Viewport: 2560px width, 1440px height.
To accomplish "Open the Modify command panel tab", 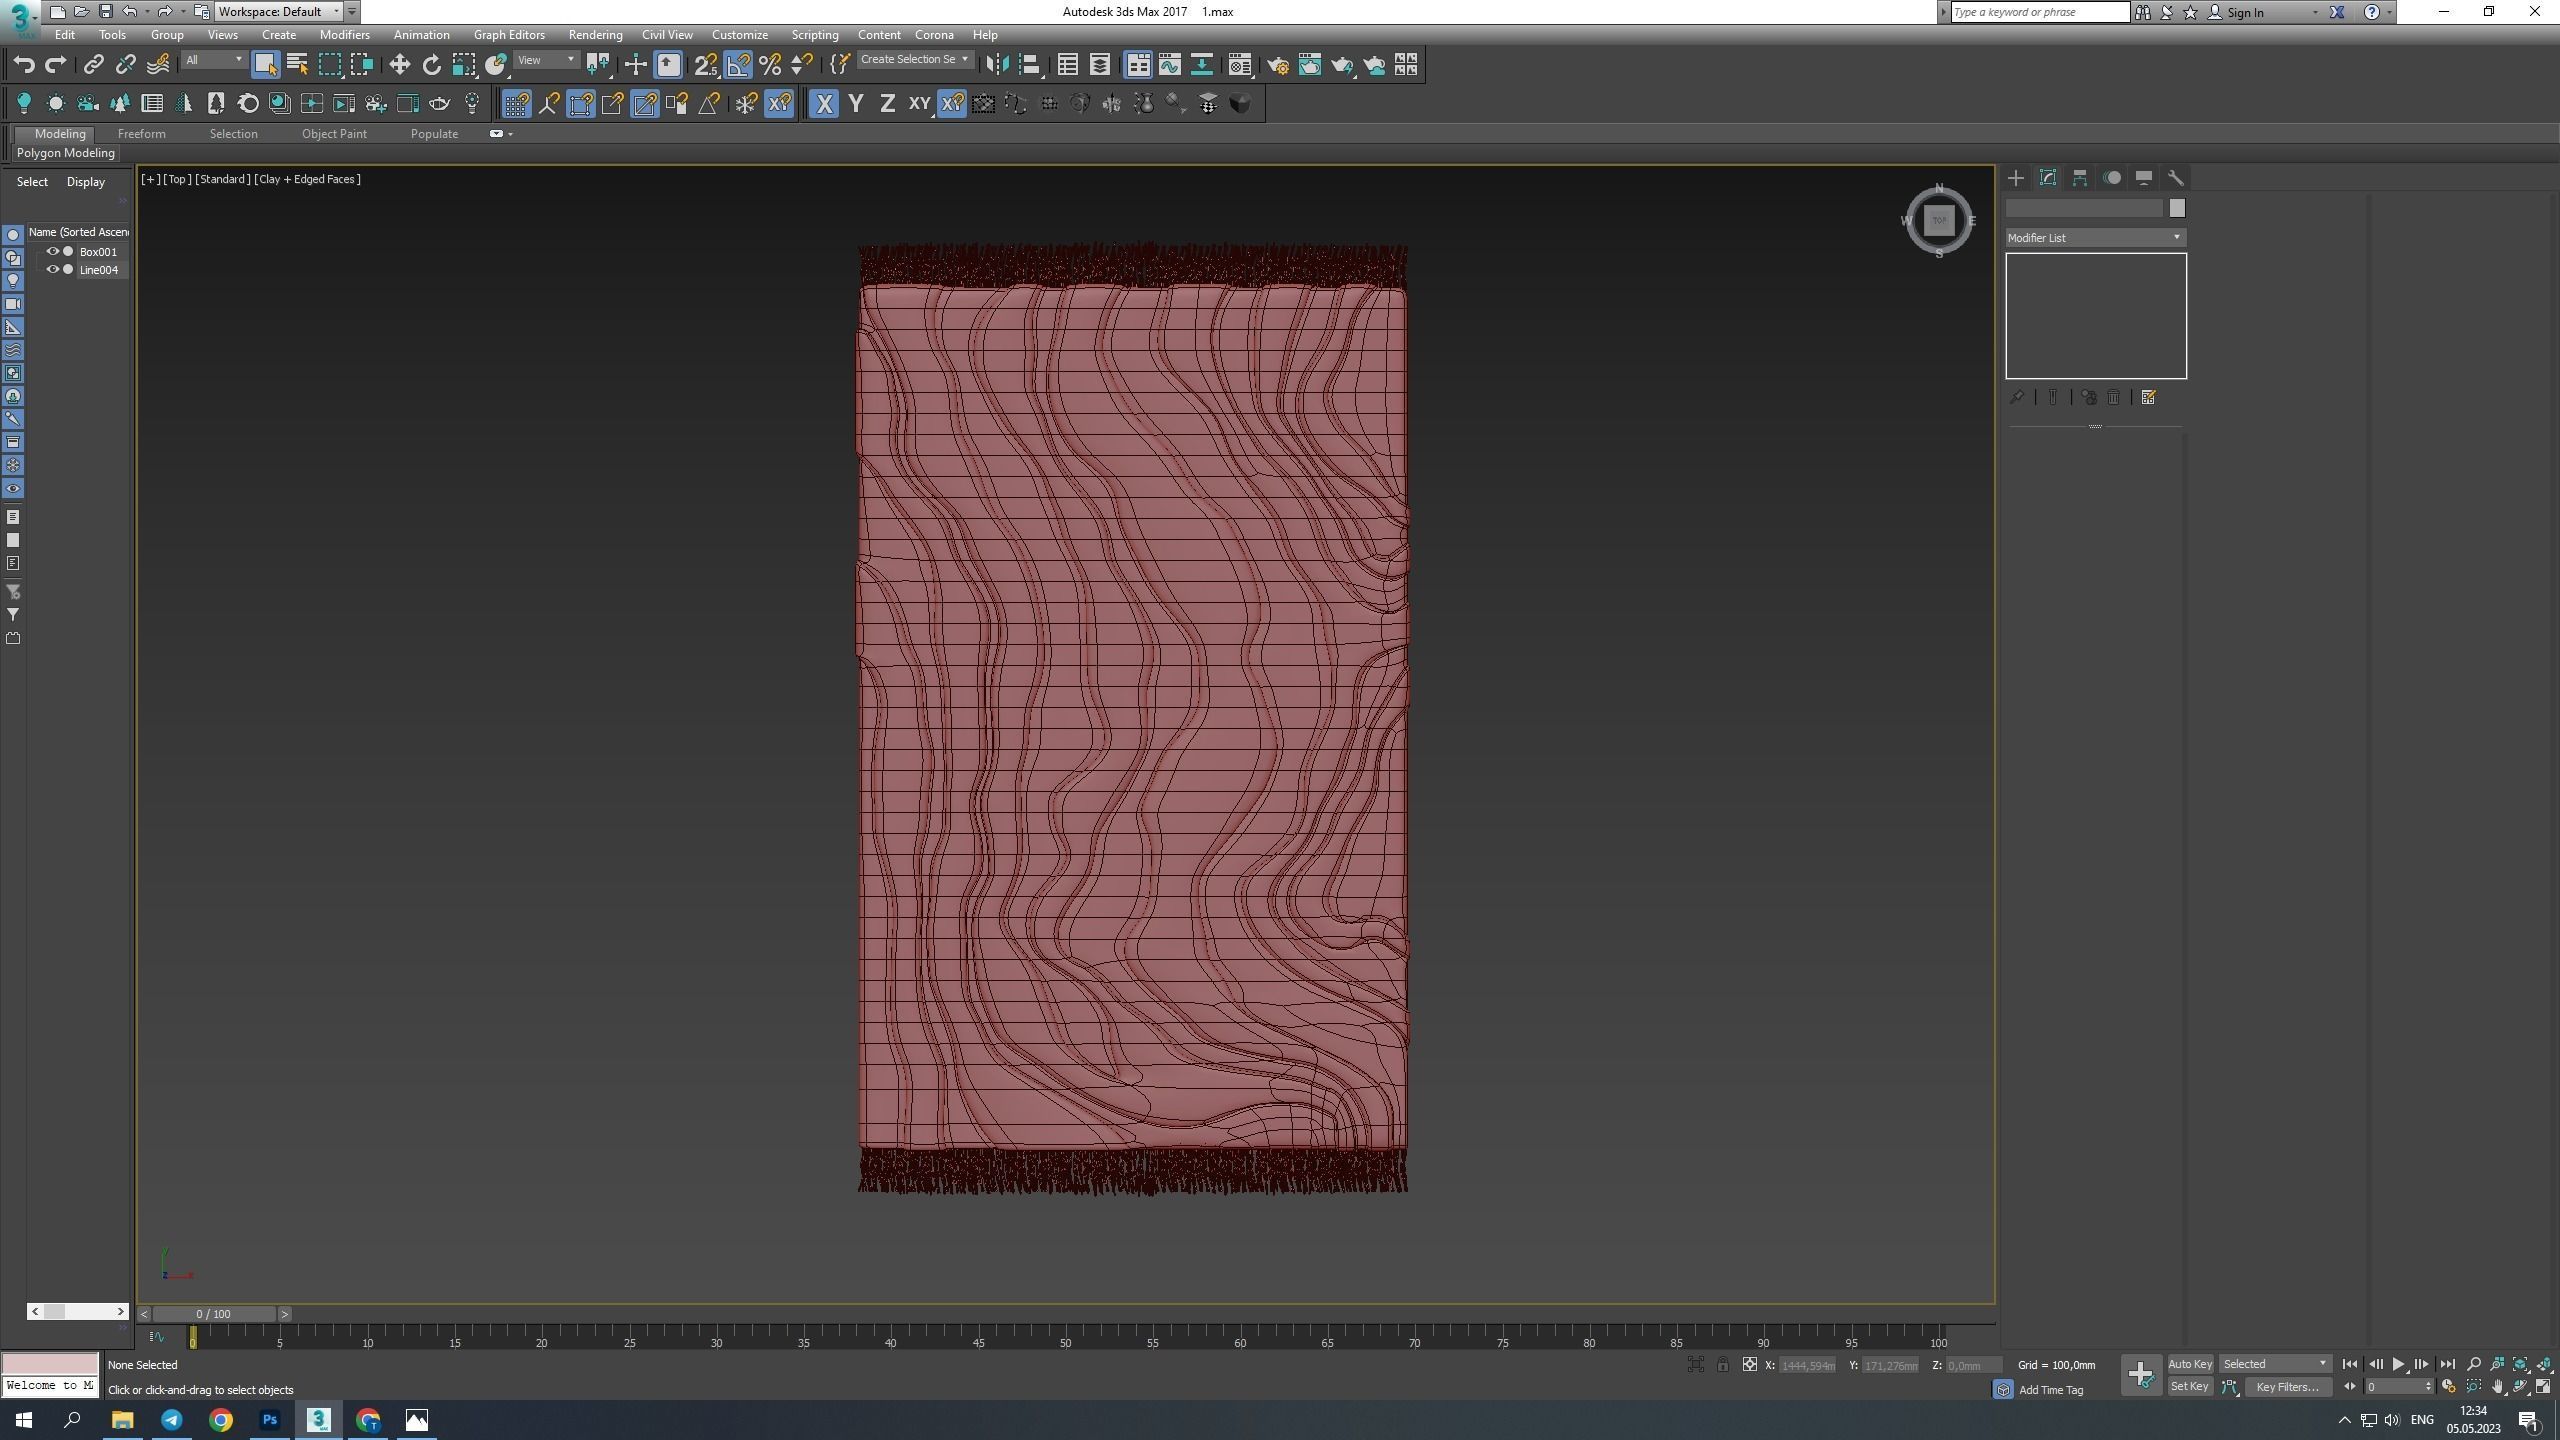I will point(2048,178).
